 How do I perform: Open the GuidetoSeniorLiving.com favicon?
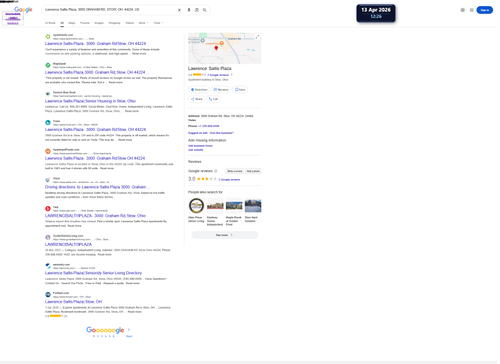click(x=48, y=237)
